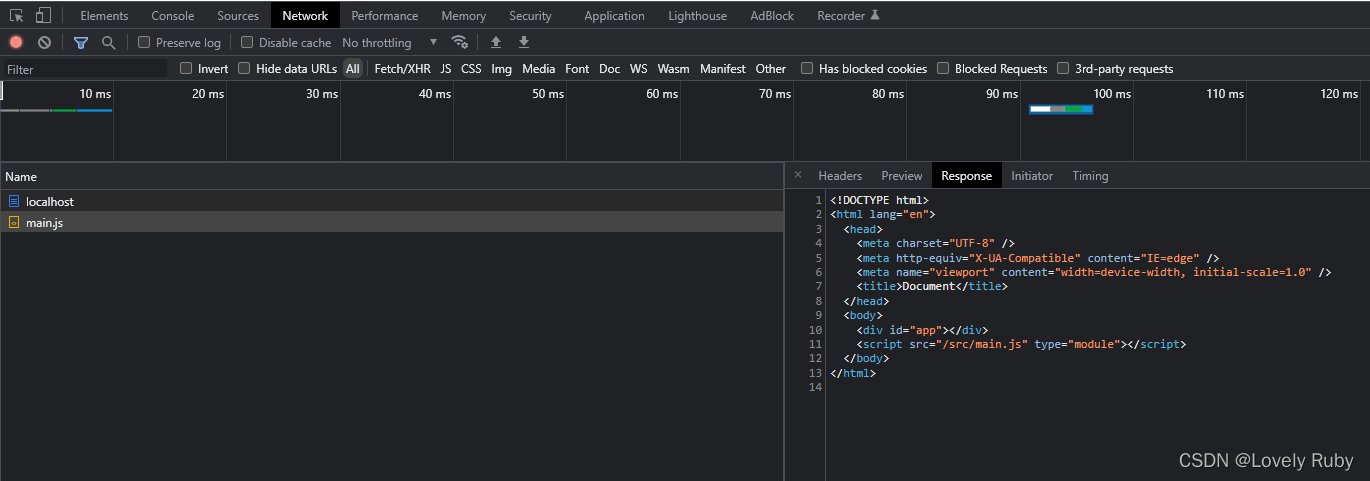Enable Disable cache checkbox
This screenshot has height=481, width=1370.
tap(247, 42)
